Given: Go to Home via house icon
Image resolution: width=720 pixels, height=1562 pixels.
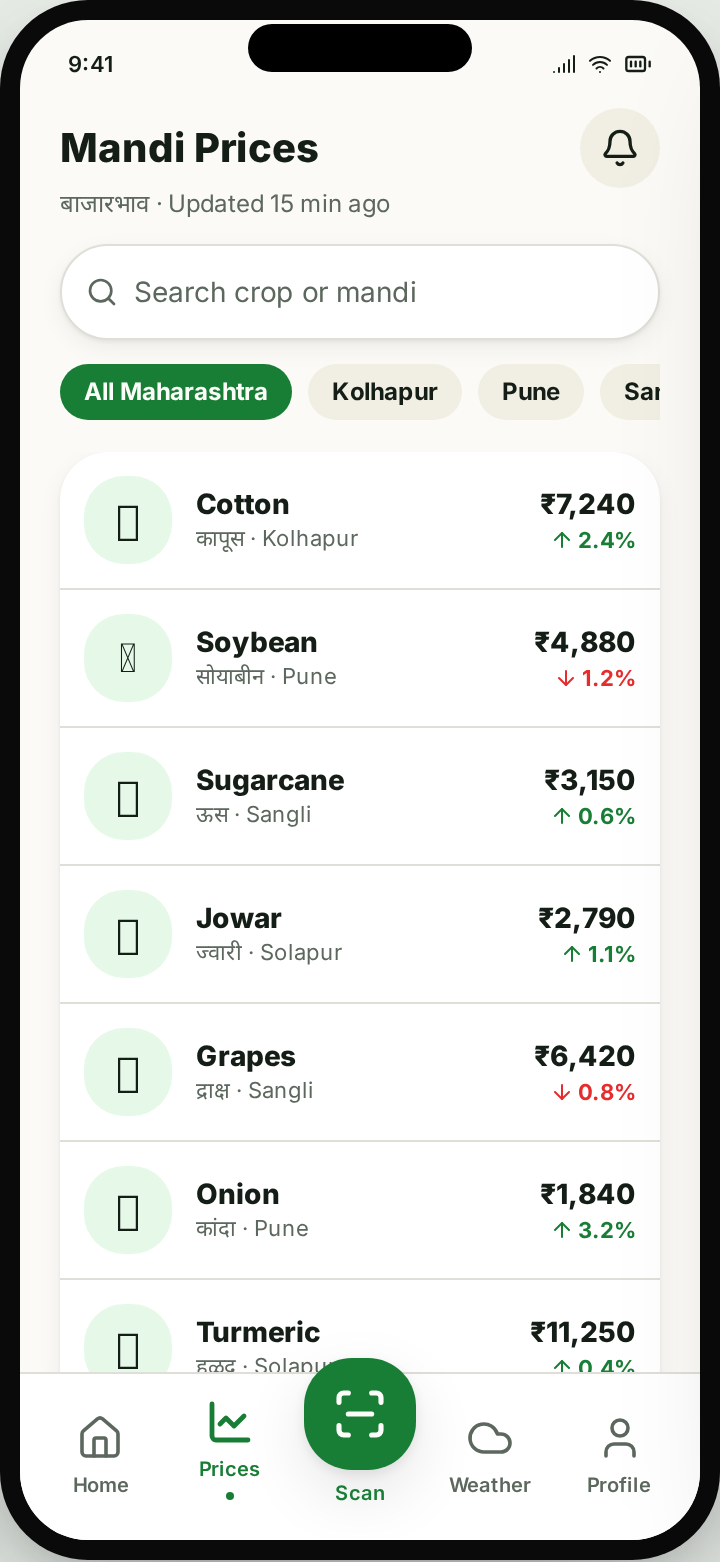Looking at the screenshot, I should [x=100, y=1438].
